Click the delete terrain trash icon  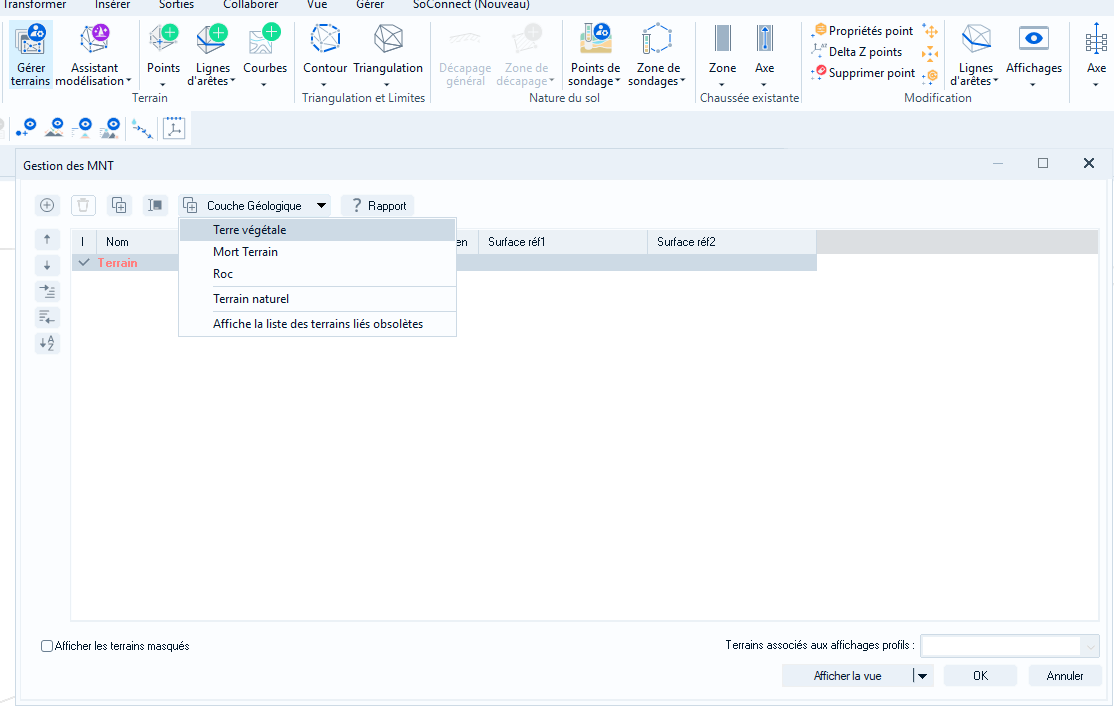[x=83, y=205]
